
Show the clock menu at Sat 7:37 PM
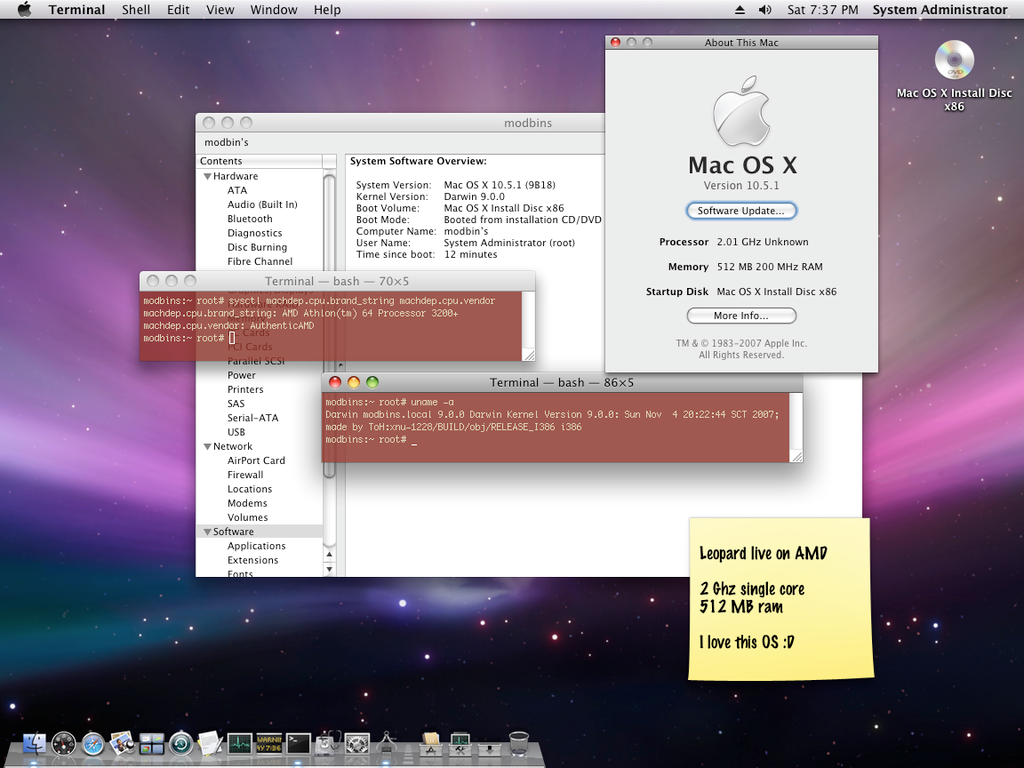coord(823,10)
